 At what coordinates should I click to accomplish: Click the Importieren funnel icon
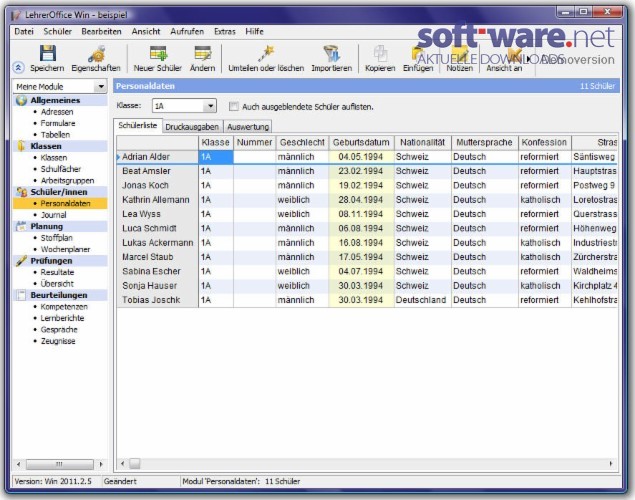pyautogui.click(x=332, y=53)
